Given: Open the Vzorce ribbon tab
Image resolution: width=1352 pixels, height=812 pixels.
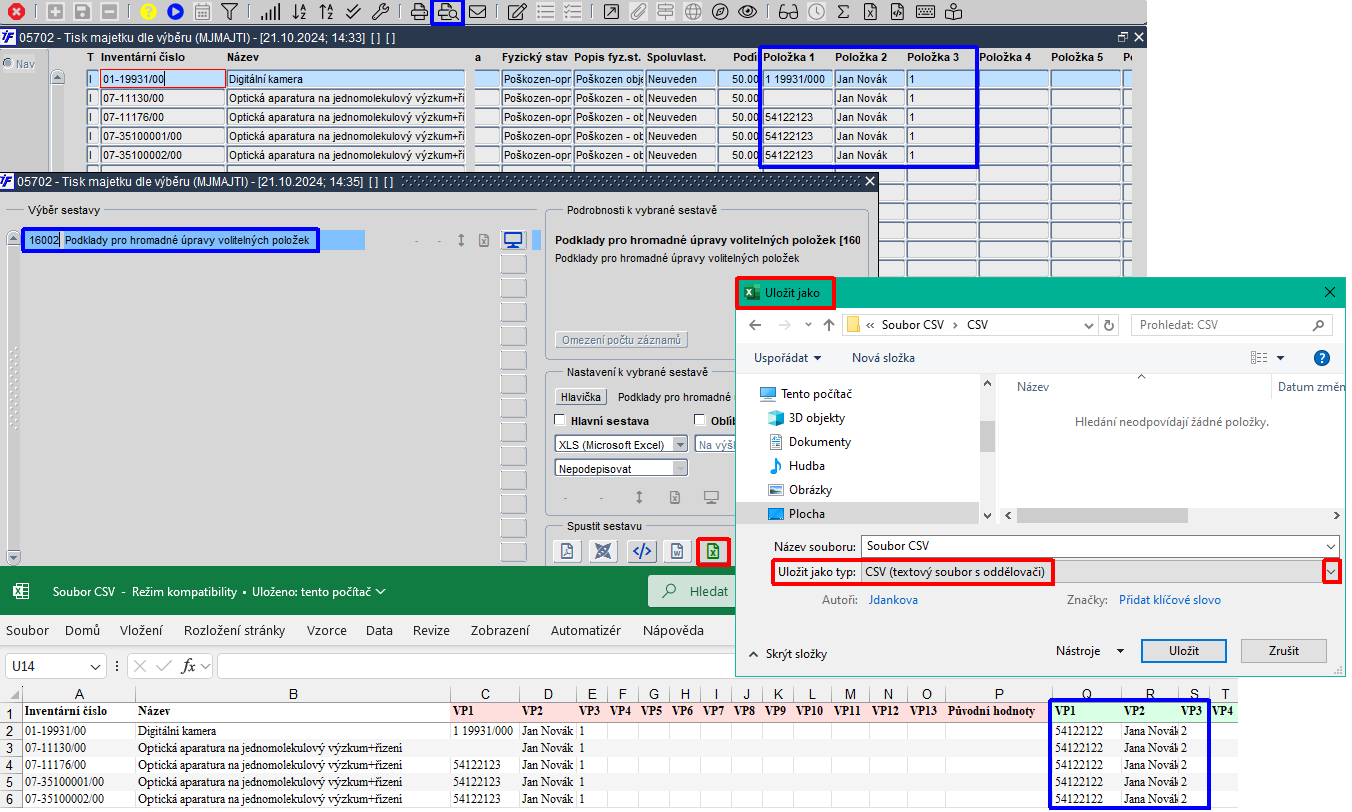Looking at the screenshot, I should [x=327, y=630].
